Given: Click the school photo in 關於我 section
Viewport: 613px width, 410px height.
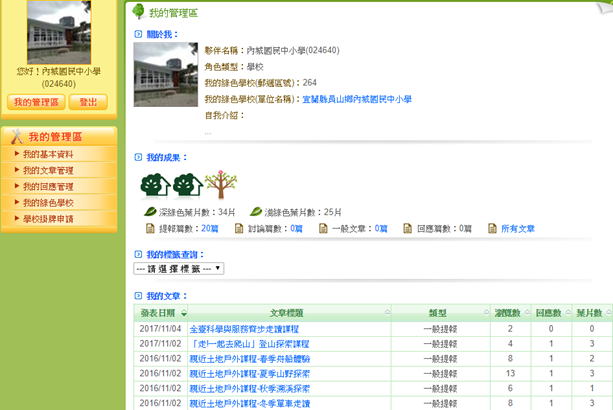Looking at the screenshot, I should tap(165, 74).
